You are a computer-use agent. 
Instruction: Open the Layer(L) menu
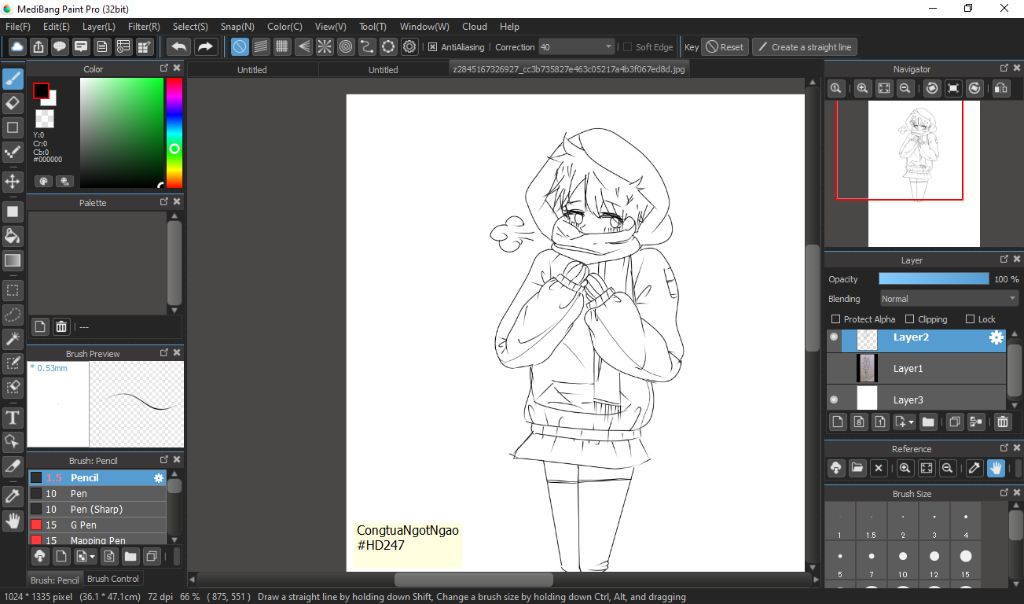tap(99, 27)
